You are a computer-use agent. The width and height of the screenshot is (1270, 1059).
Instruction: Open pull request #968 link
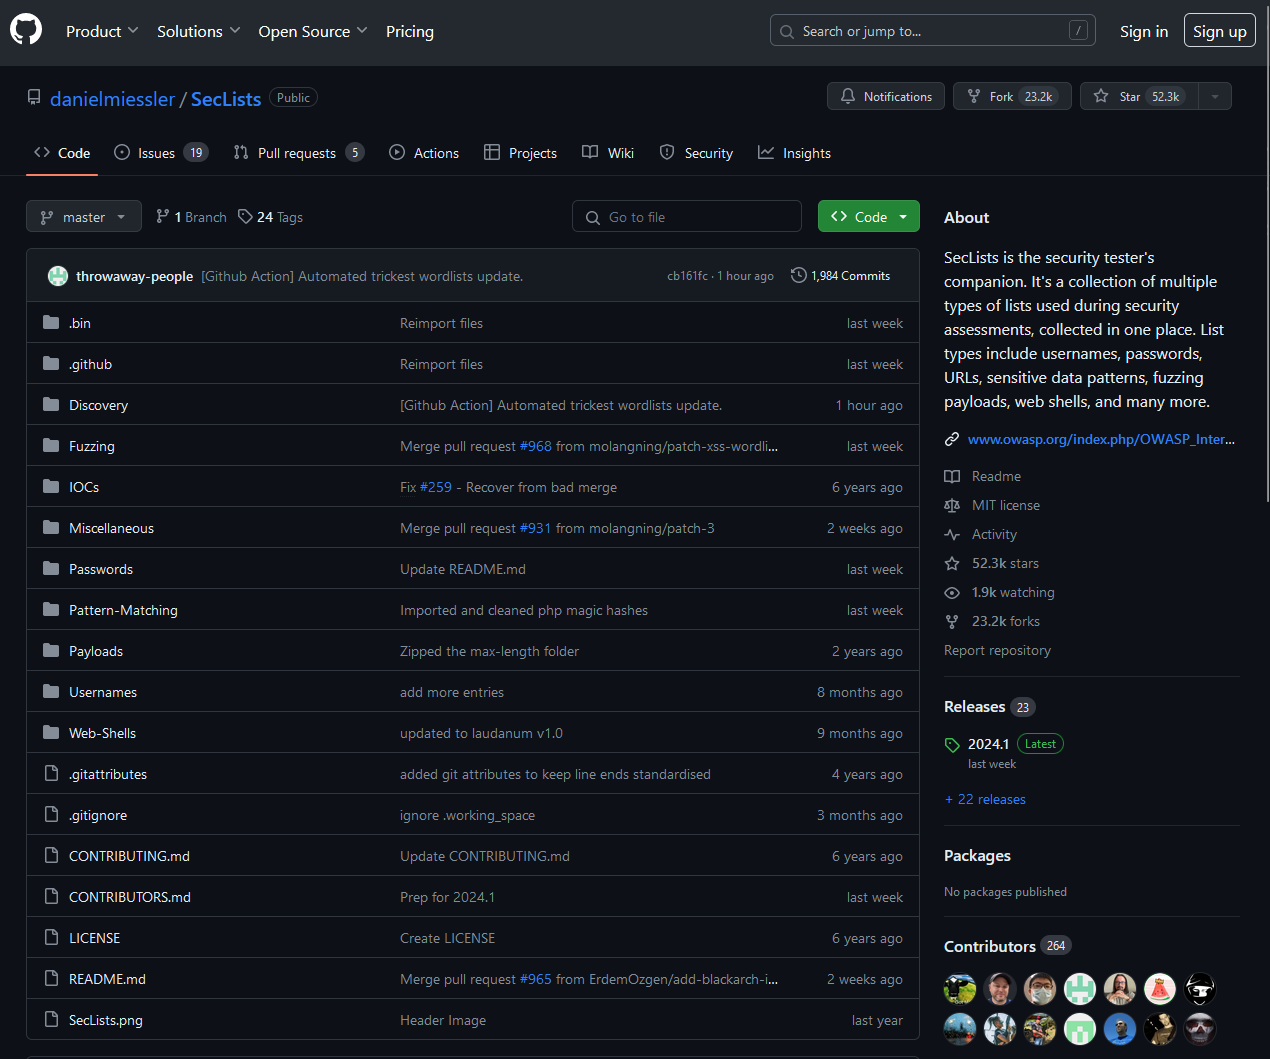536,446
